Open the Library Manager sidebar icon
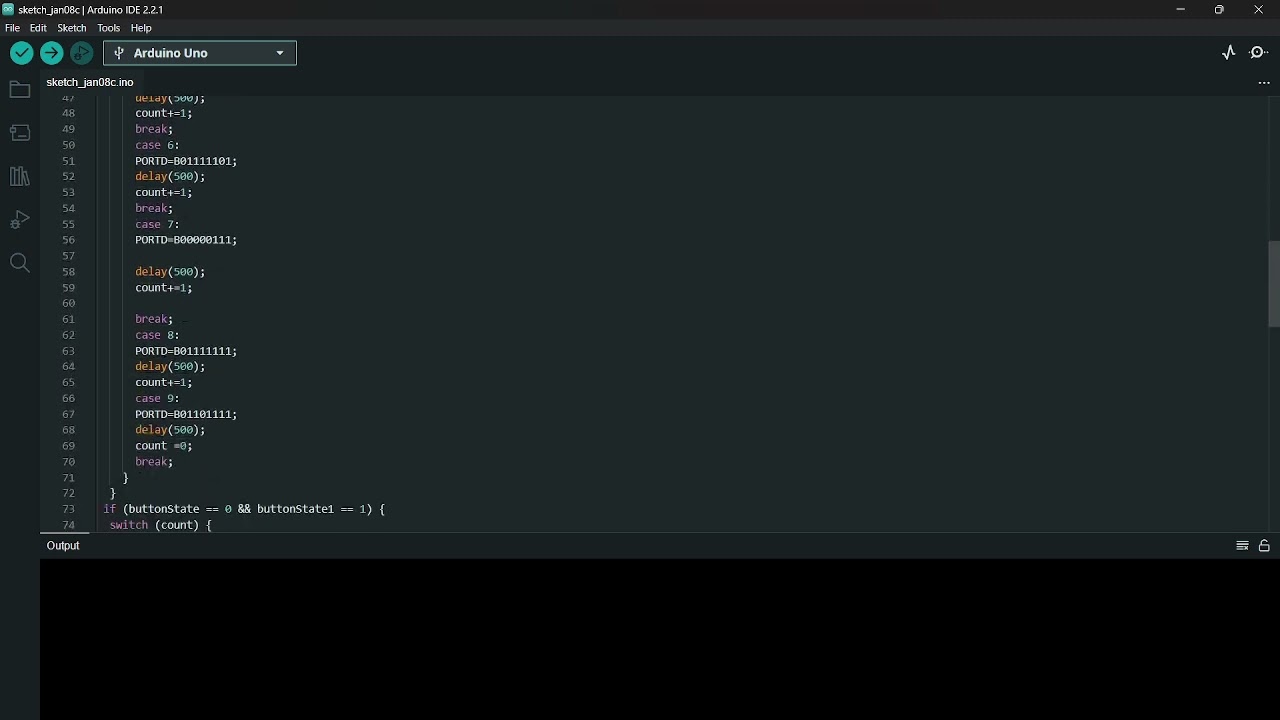 pos(20,176)
